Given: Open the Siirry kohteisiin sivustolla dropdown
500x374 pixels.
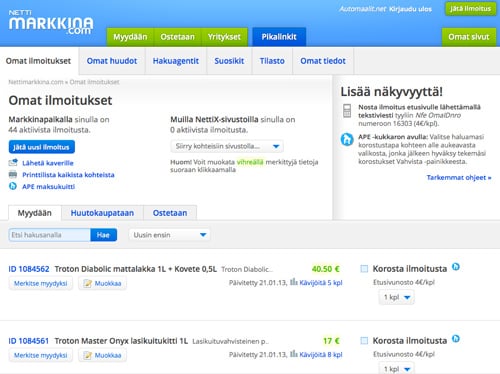Looking at the screenshot, I should pos(227,146).
